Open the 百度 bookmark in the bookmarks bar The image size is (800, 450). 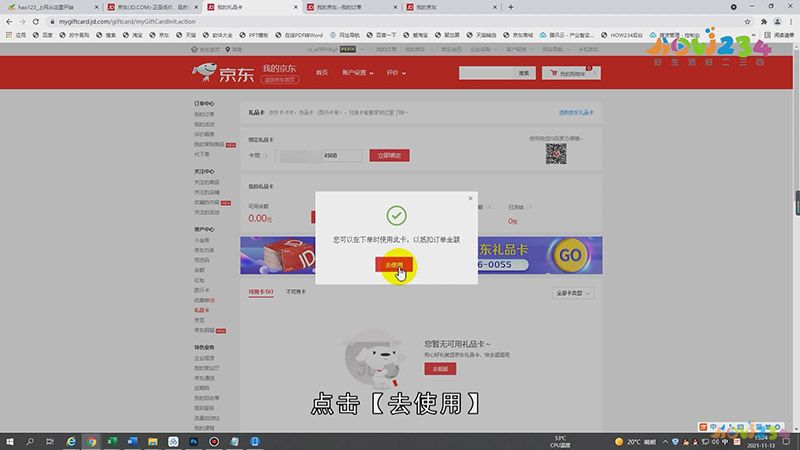click(x=42, y=35)
